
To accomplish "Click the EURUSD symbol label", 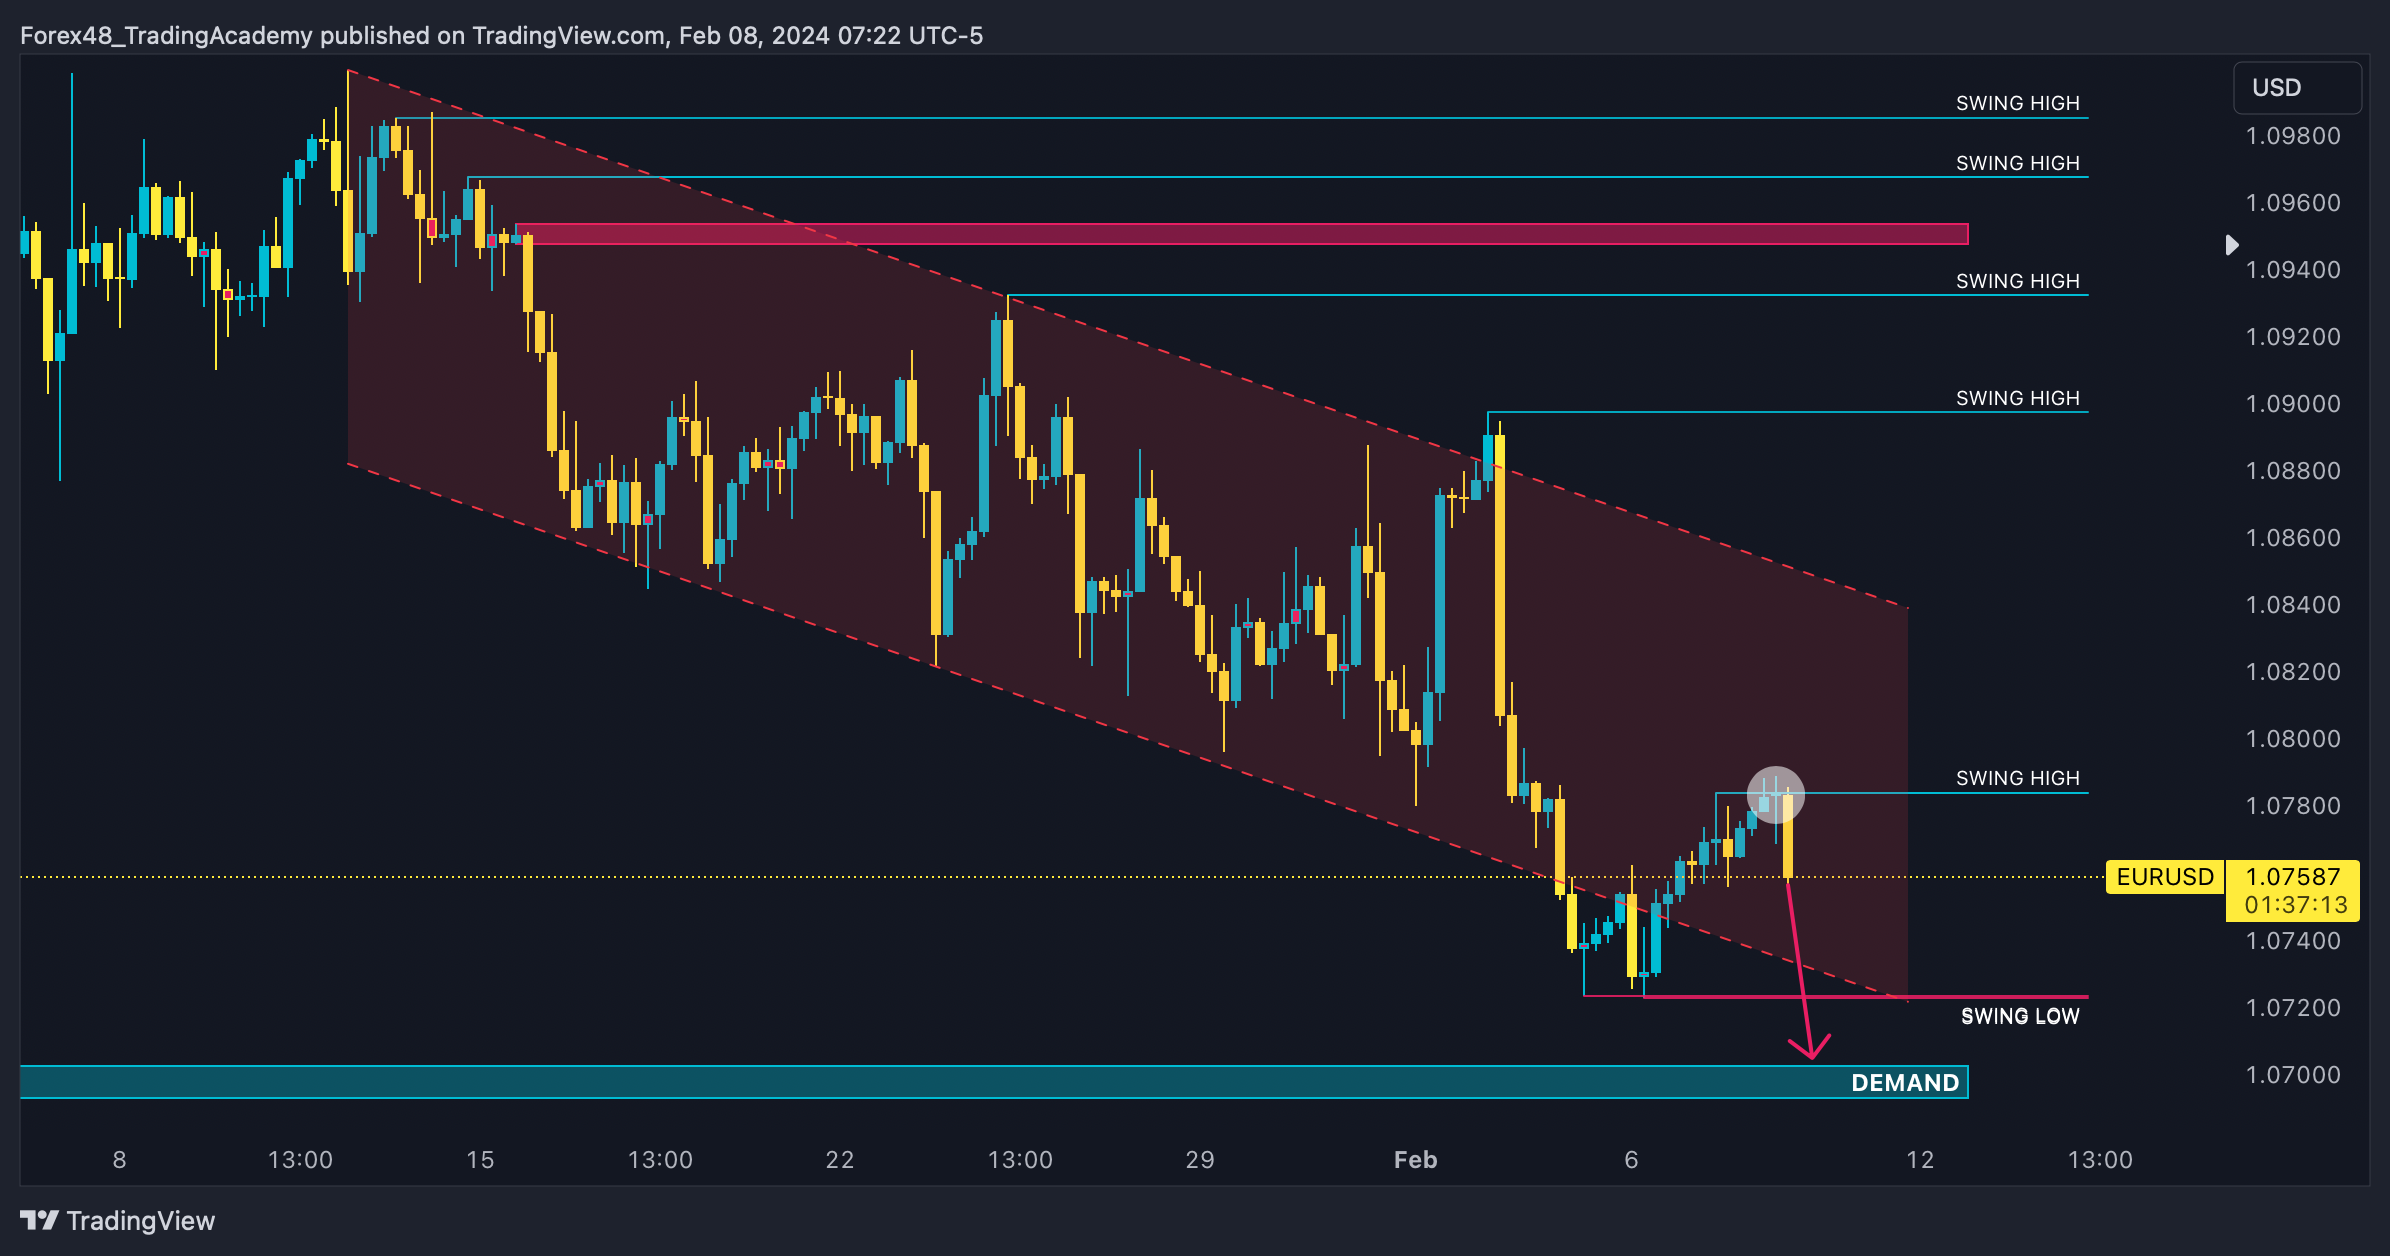I will [x=2165, y=877].
